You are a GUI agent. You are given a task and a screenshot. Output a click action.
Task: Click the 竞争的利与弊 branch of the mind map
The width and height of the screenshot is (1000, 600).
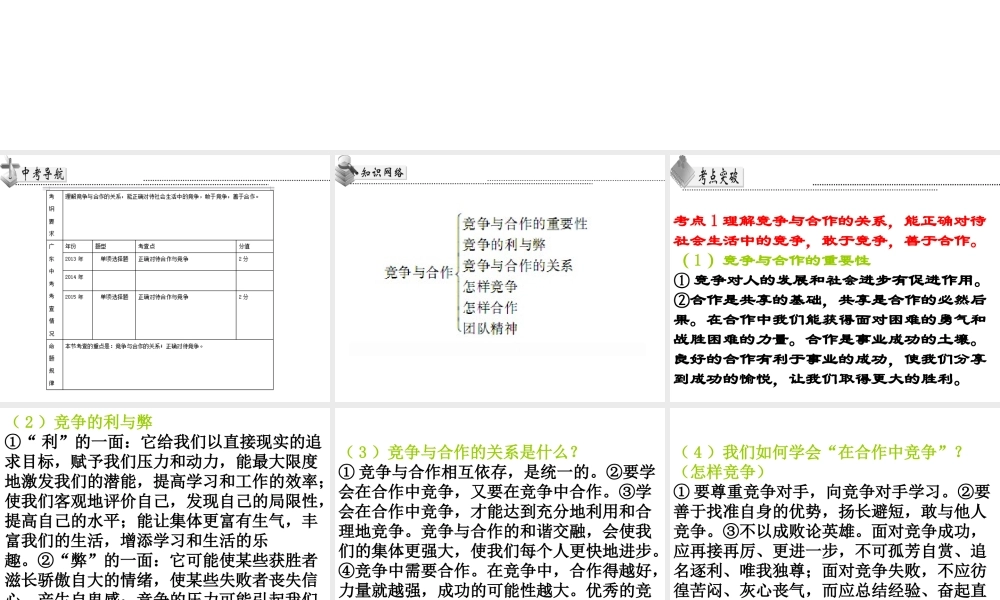(504, 245)
